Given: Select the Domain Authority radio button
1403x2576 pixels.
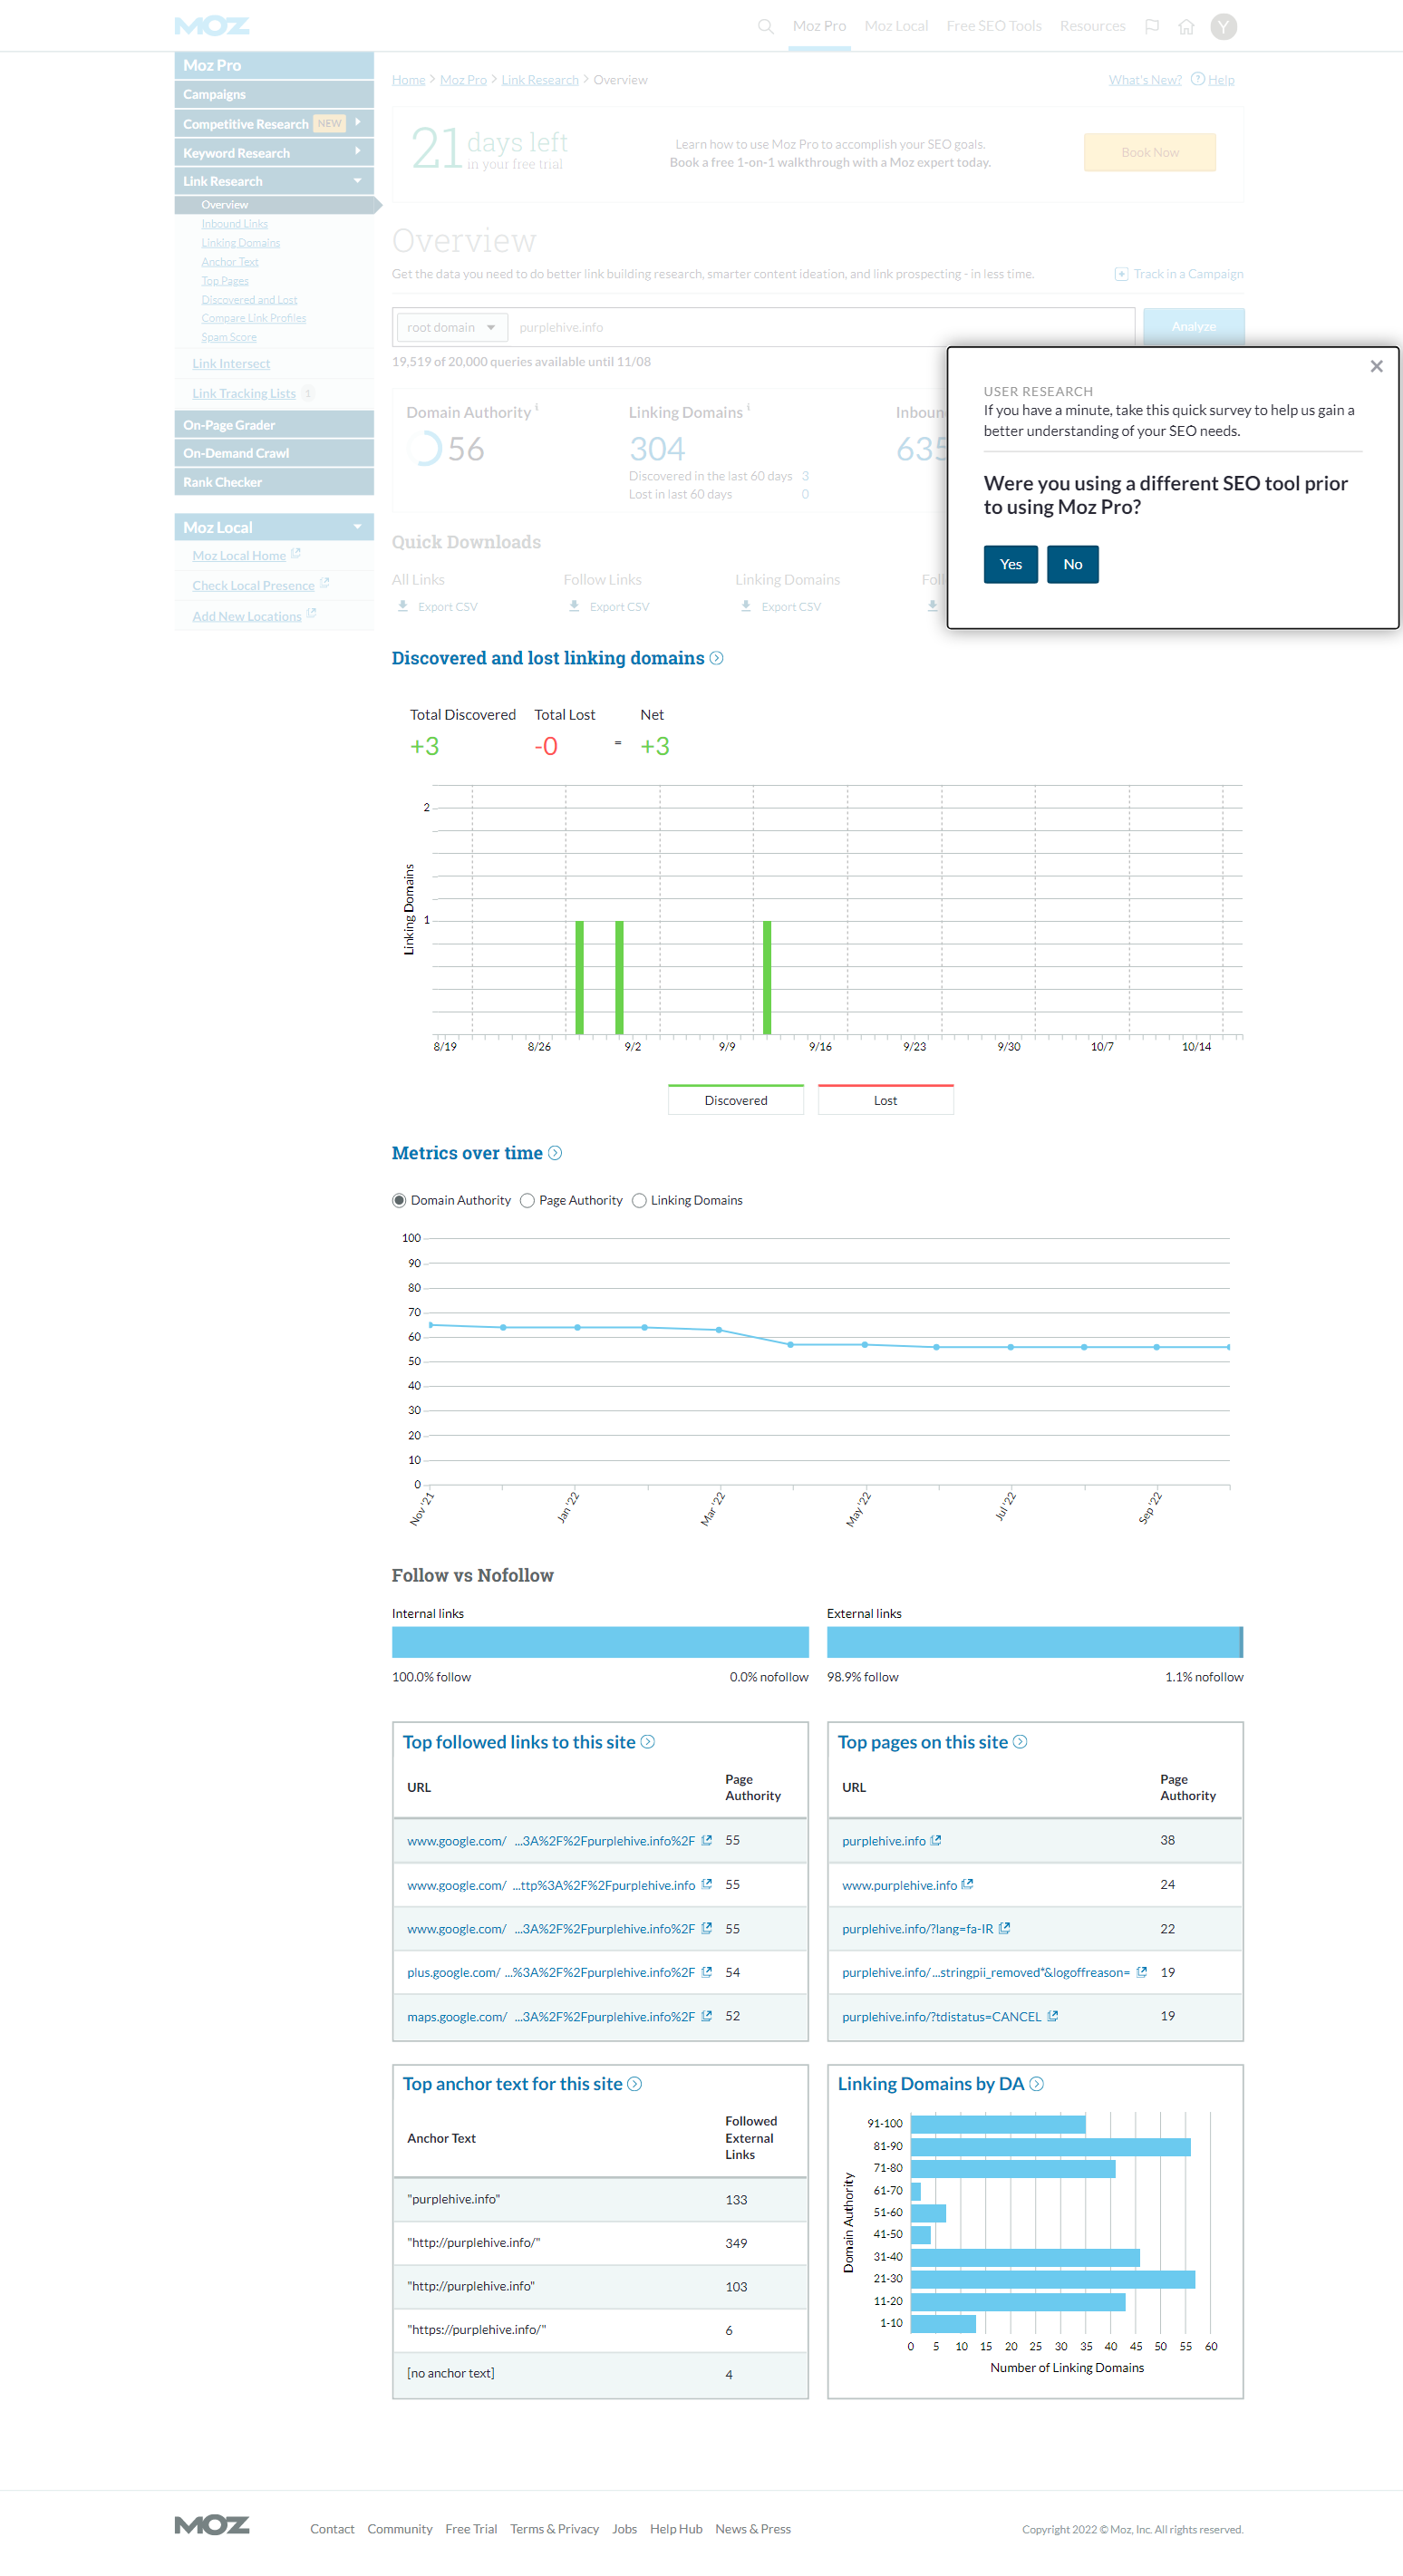Looking at the screenshot, I should click(399, 1200).
